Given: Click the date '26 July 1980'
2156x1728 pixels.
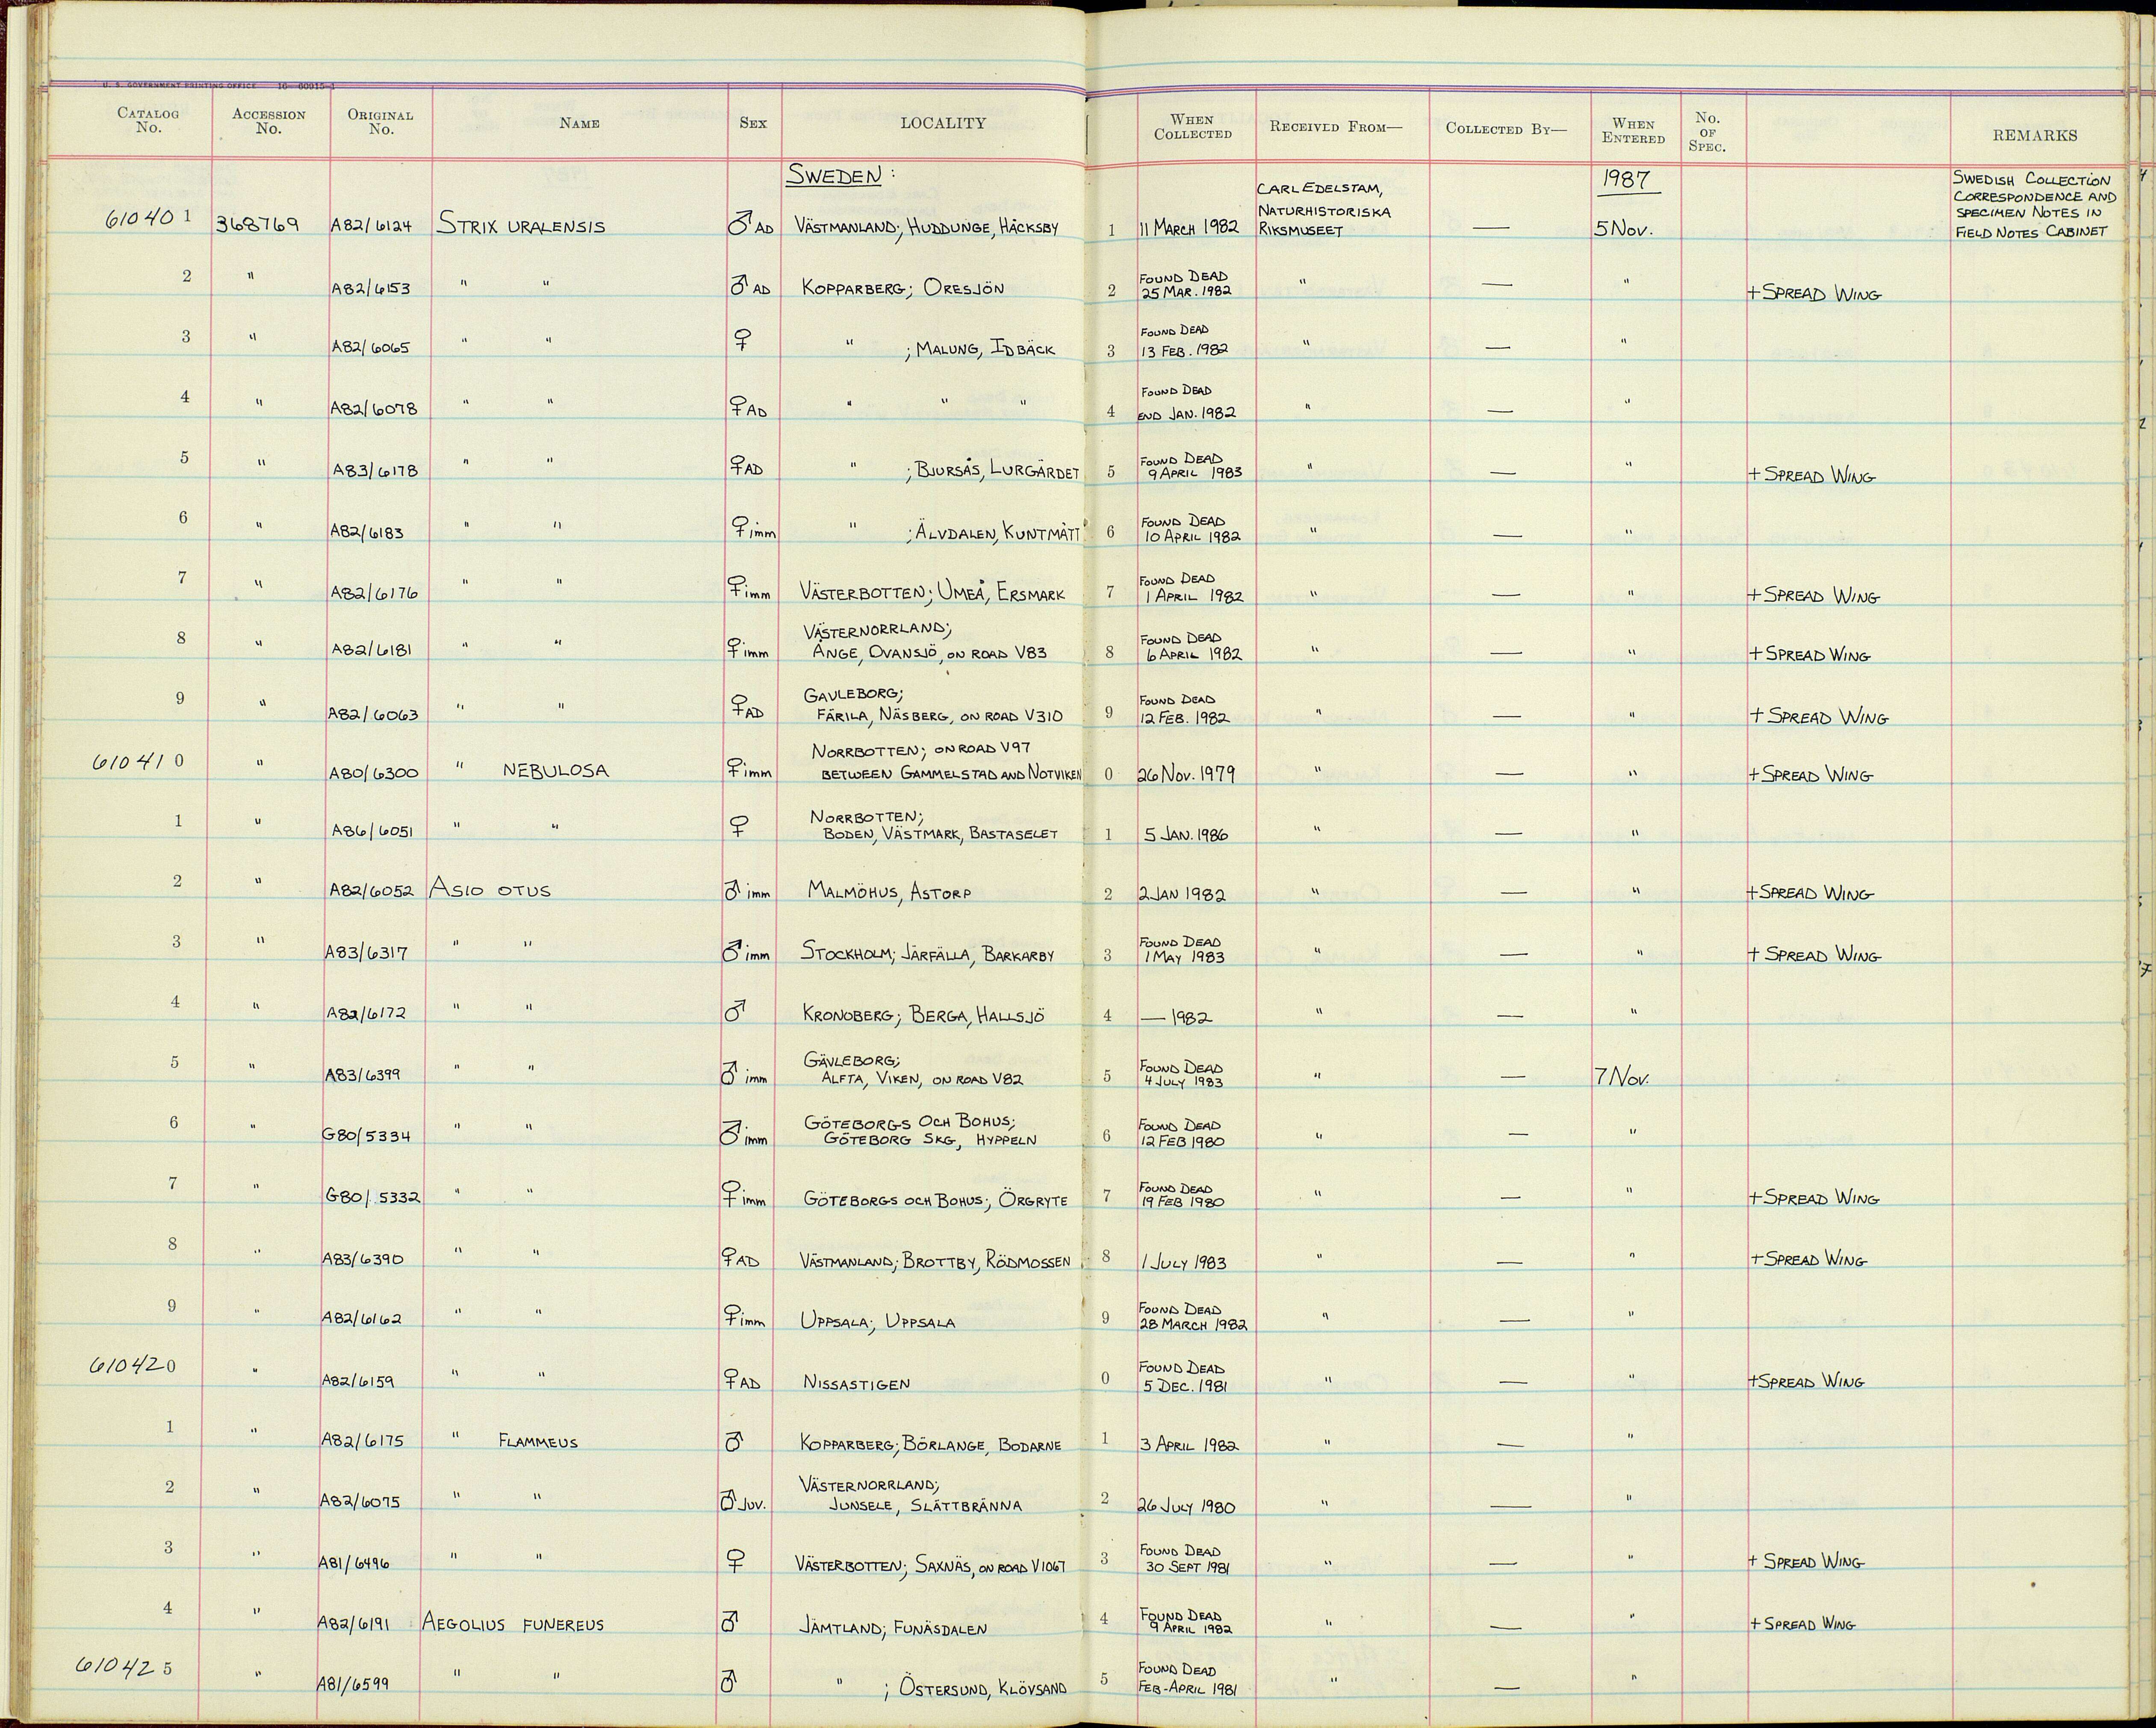Looking at the screenshot, I should pos(1187,1507).
